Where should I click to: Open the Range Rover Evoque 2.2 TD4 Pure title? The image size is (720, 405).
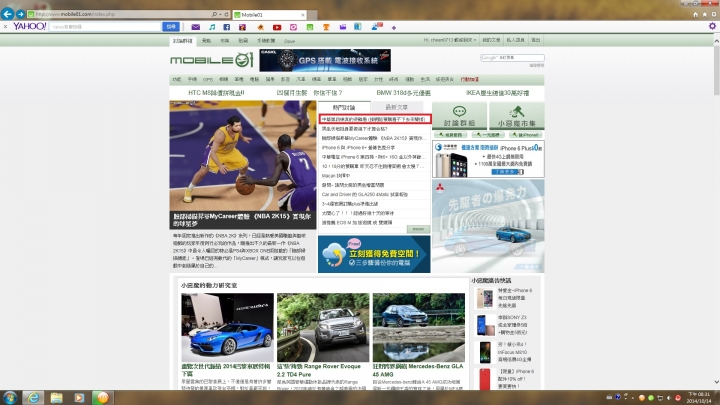tap(319, 371)
